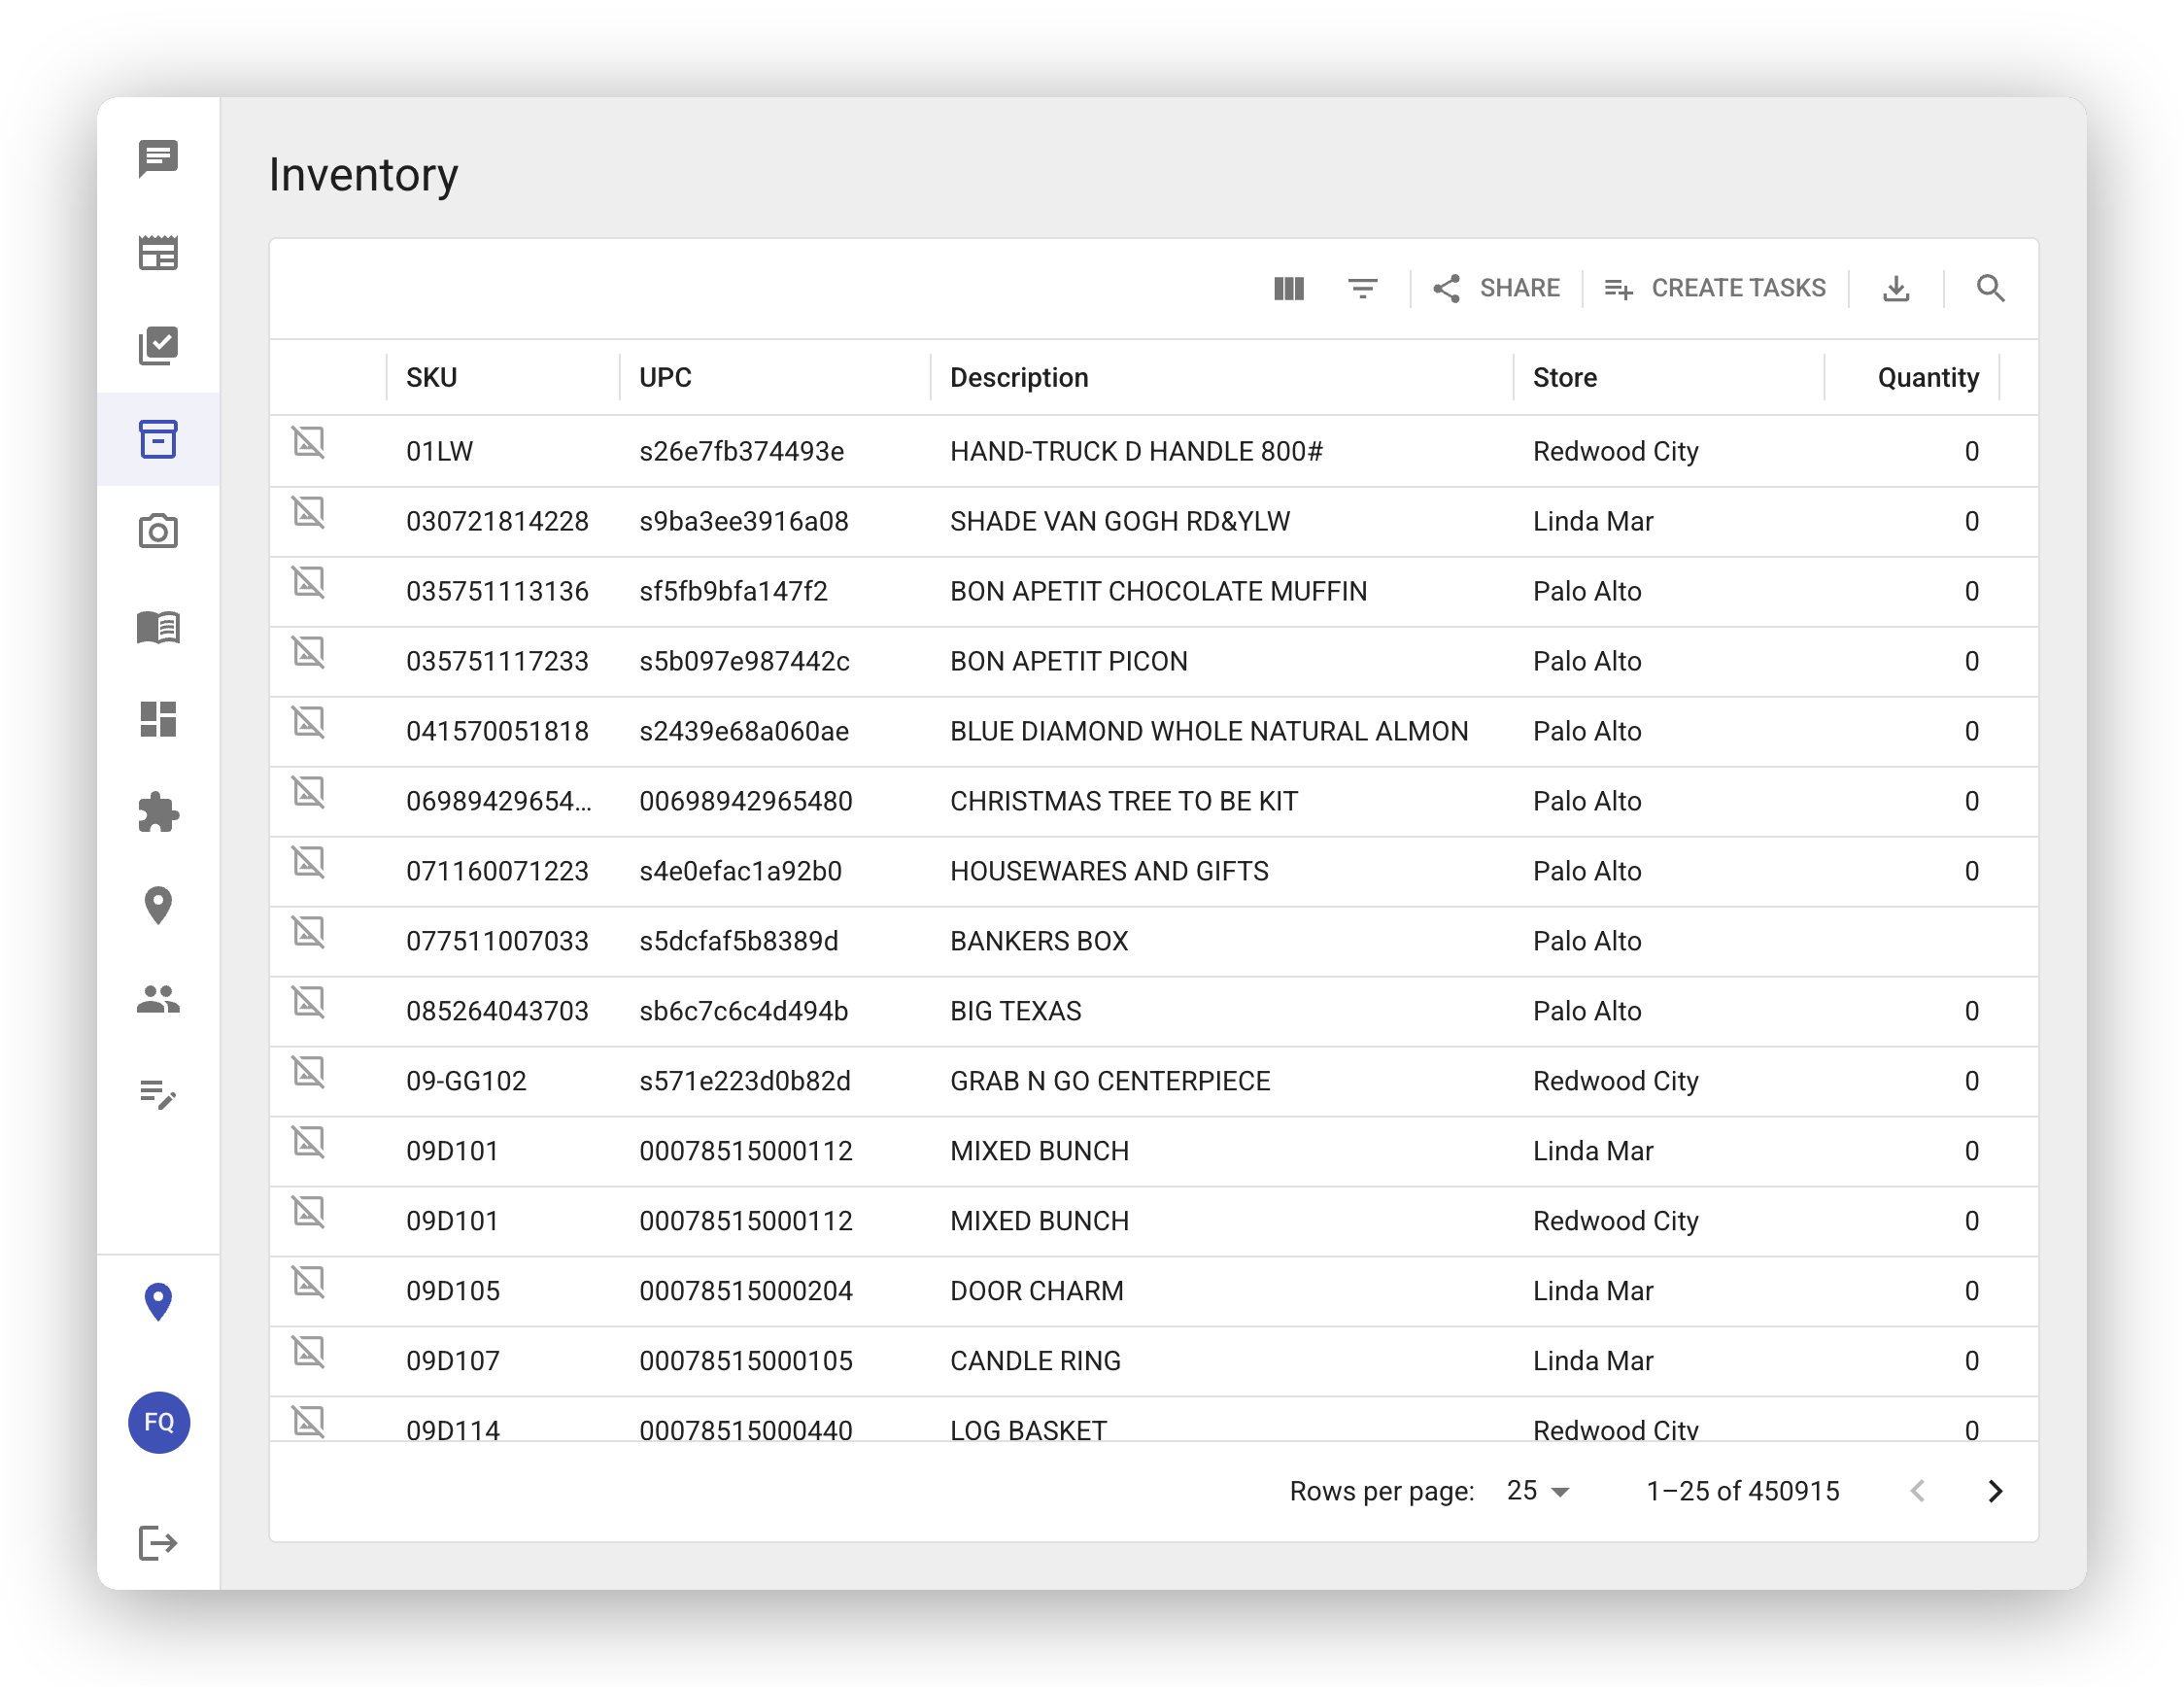
Task: Open the locations map pin section
Action: pyautogui.click(x=158, y=905)
